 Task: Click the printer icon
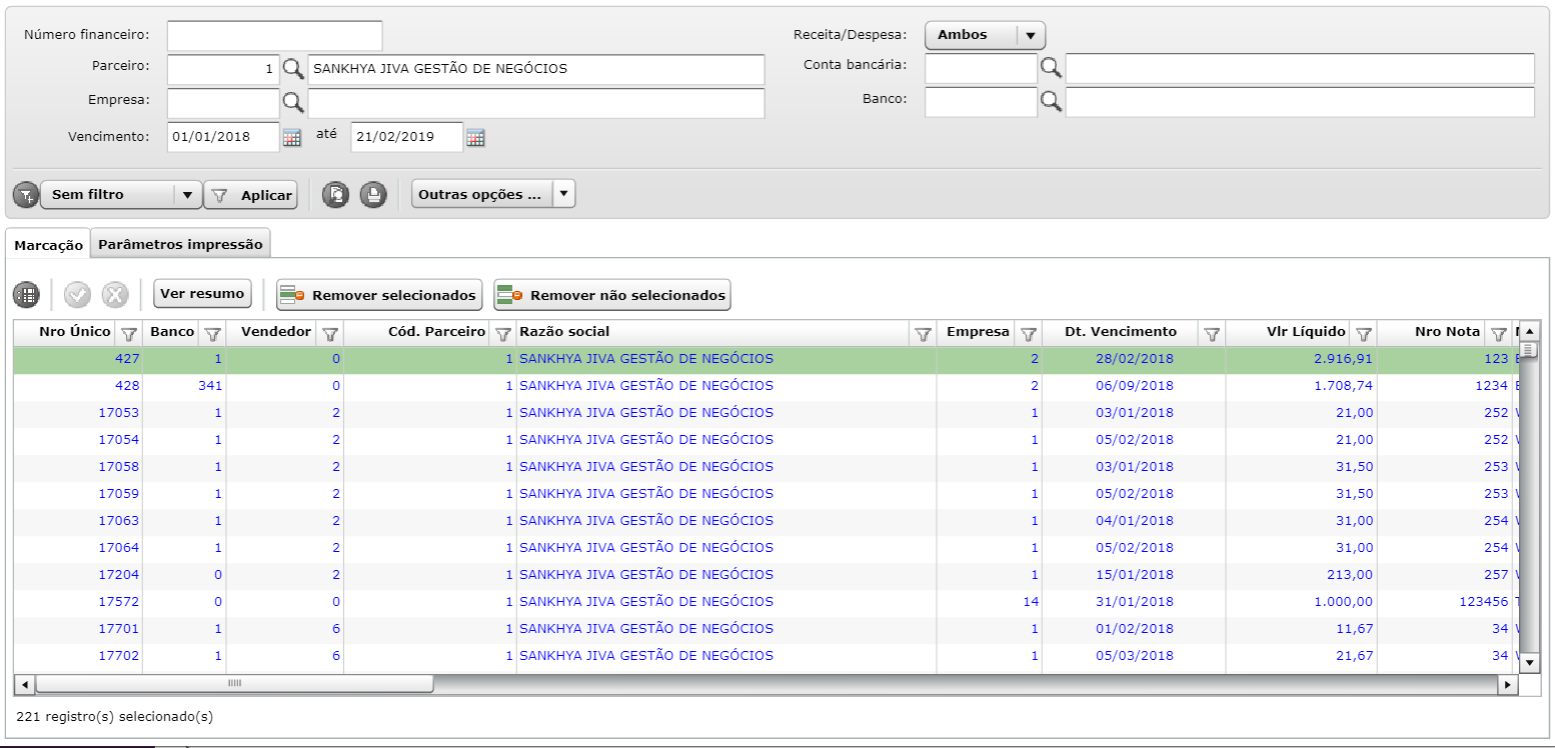(x=373, y=195)
